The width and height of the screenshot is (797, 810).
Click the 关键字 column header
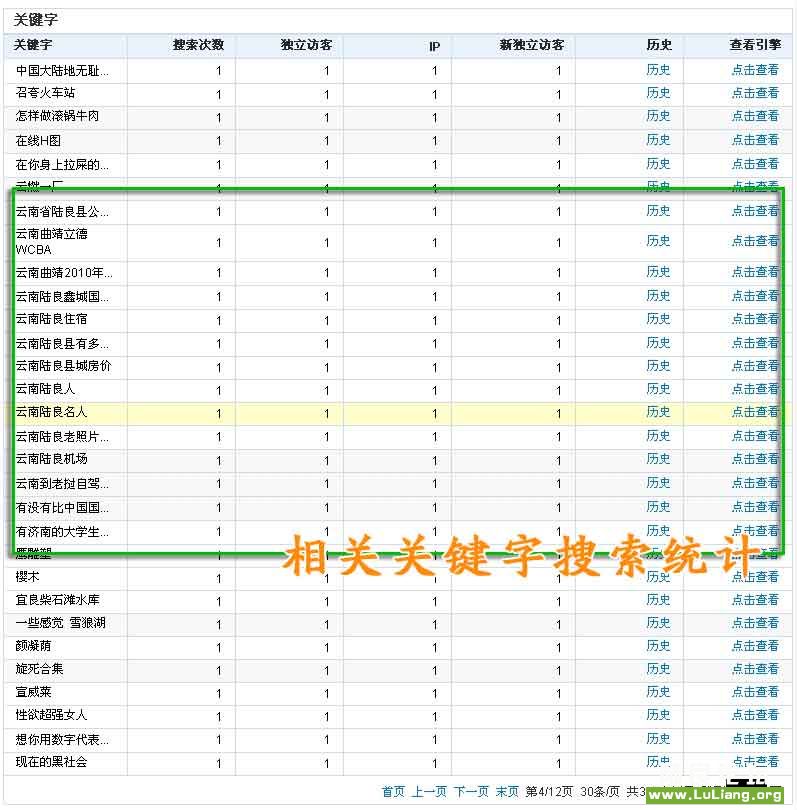tap(33, 45)
